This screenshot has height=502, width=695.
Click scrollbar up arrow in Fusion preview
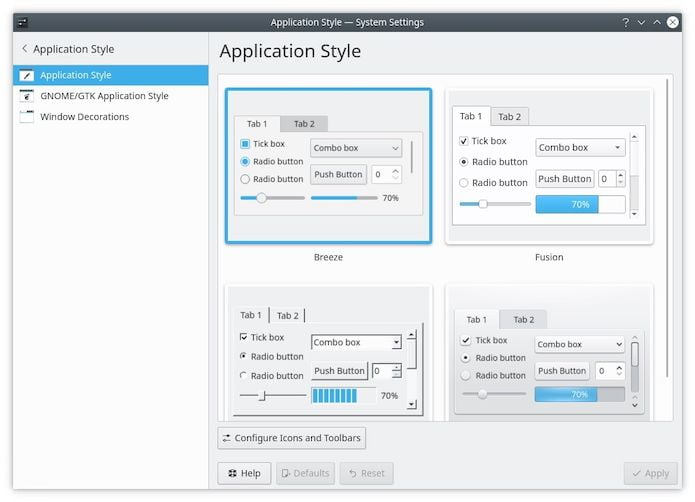tap(634, 137)
